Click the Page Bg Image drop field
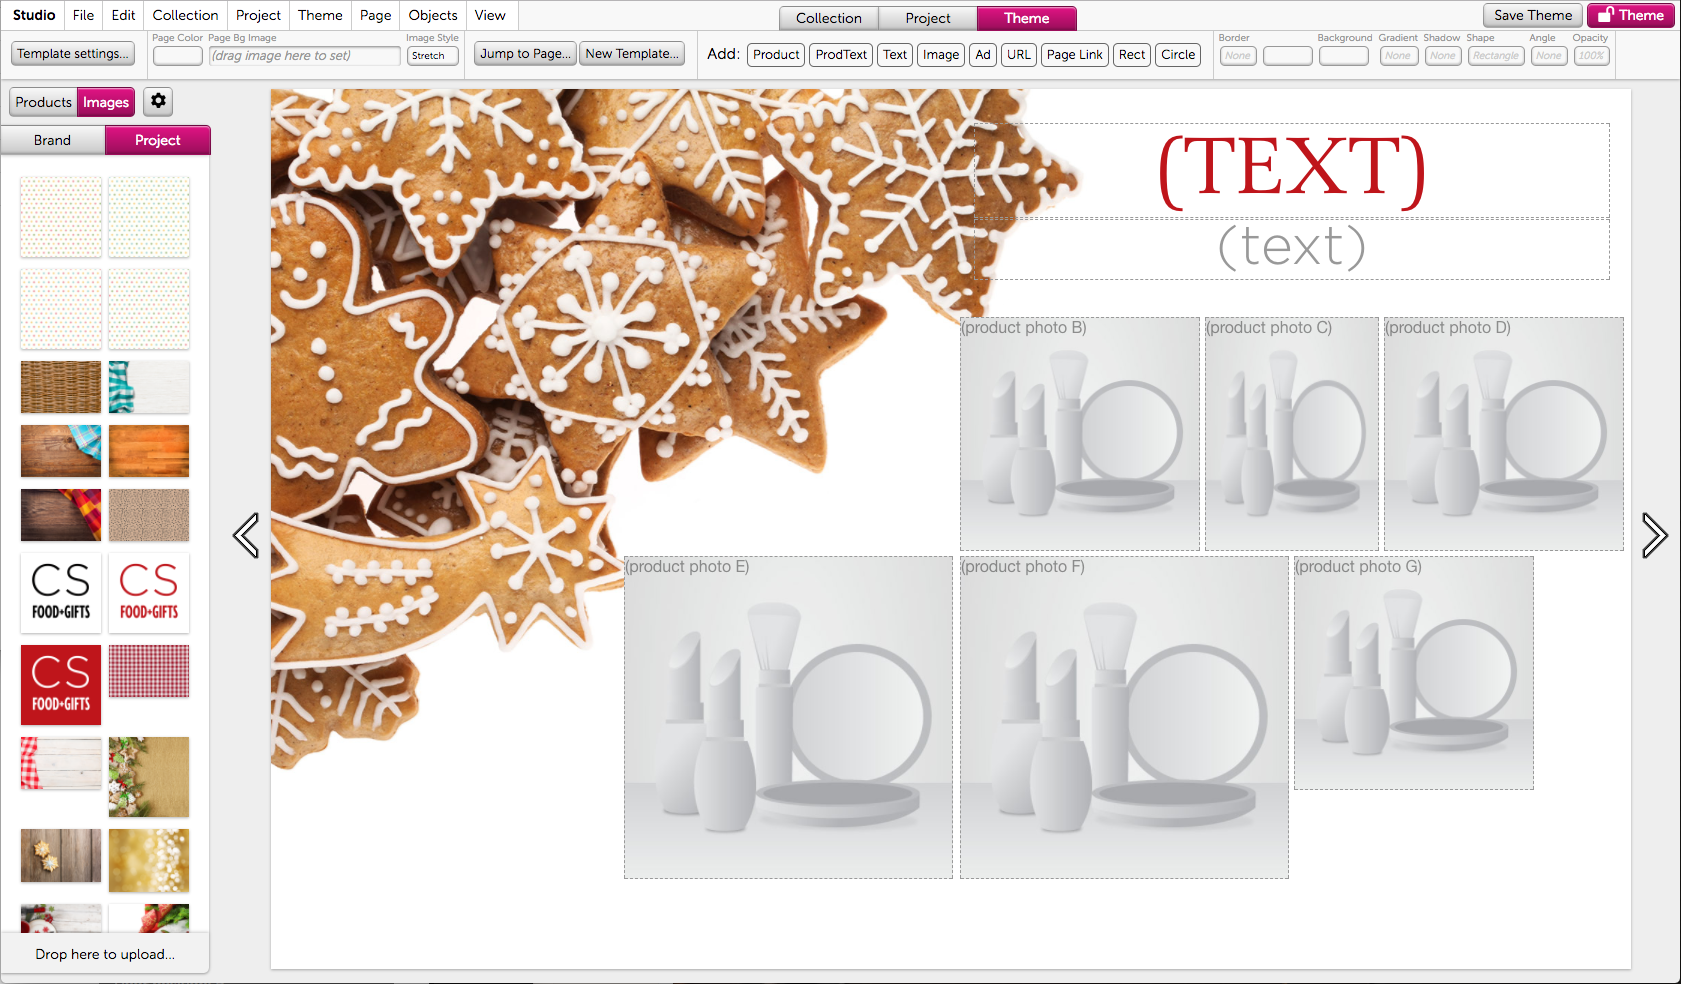Screen dimensions: 1681x984 (305, 56)
